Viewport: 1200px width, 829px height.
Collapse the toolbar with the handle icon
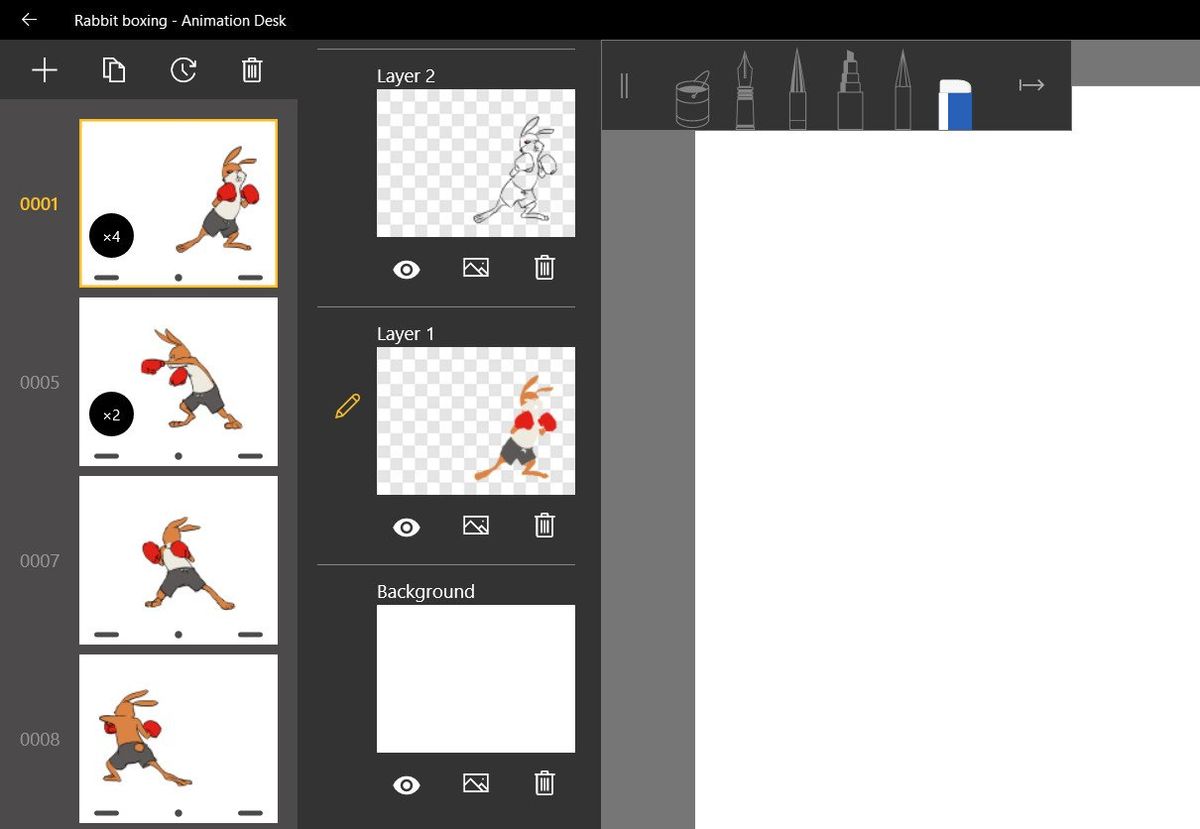pyautogui.click(x=625, y=86)
